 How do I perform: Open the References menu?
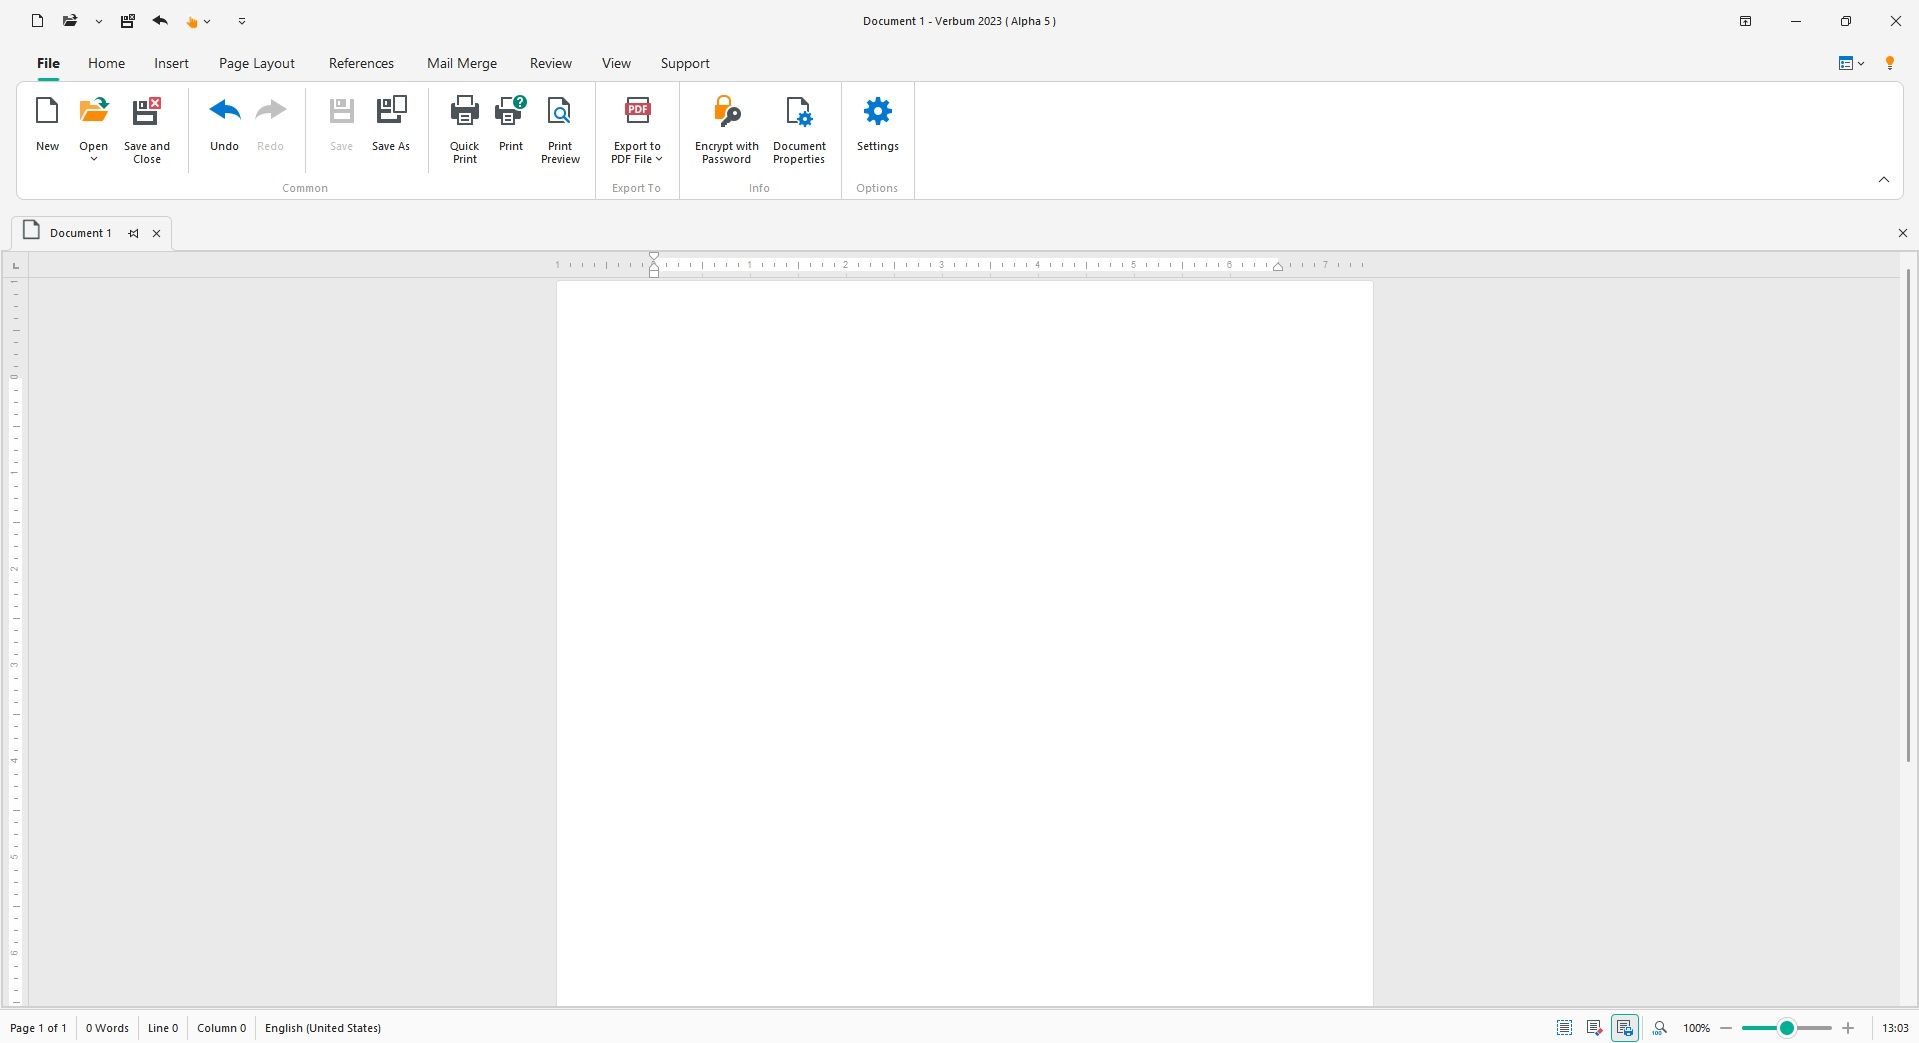(x=360, y=63)
